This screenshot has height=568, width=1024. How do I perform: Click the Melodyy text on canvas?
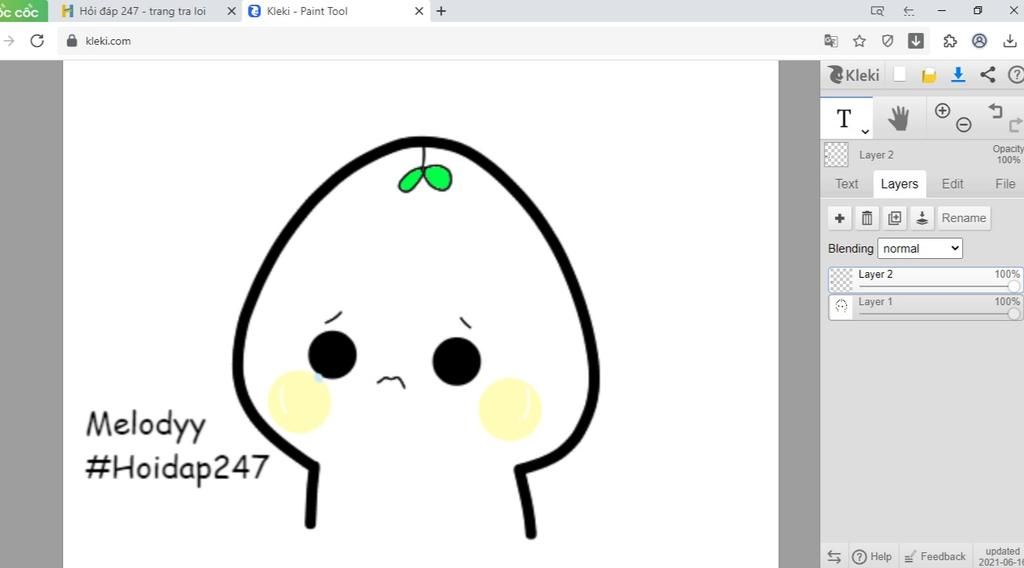pos(146,426)
